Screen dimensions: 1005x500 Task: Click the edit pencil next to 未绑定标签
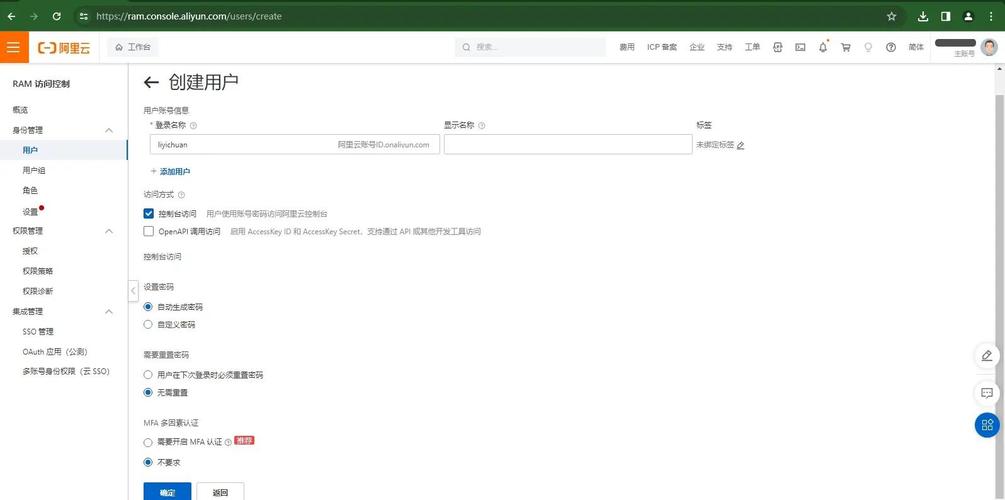coord(740,146)
